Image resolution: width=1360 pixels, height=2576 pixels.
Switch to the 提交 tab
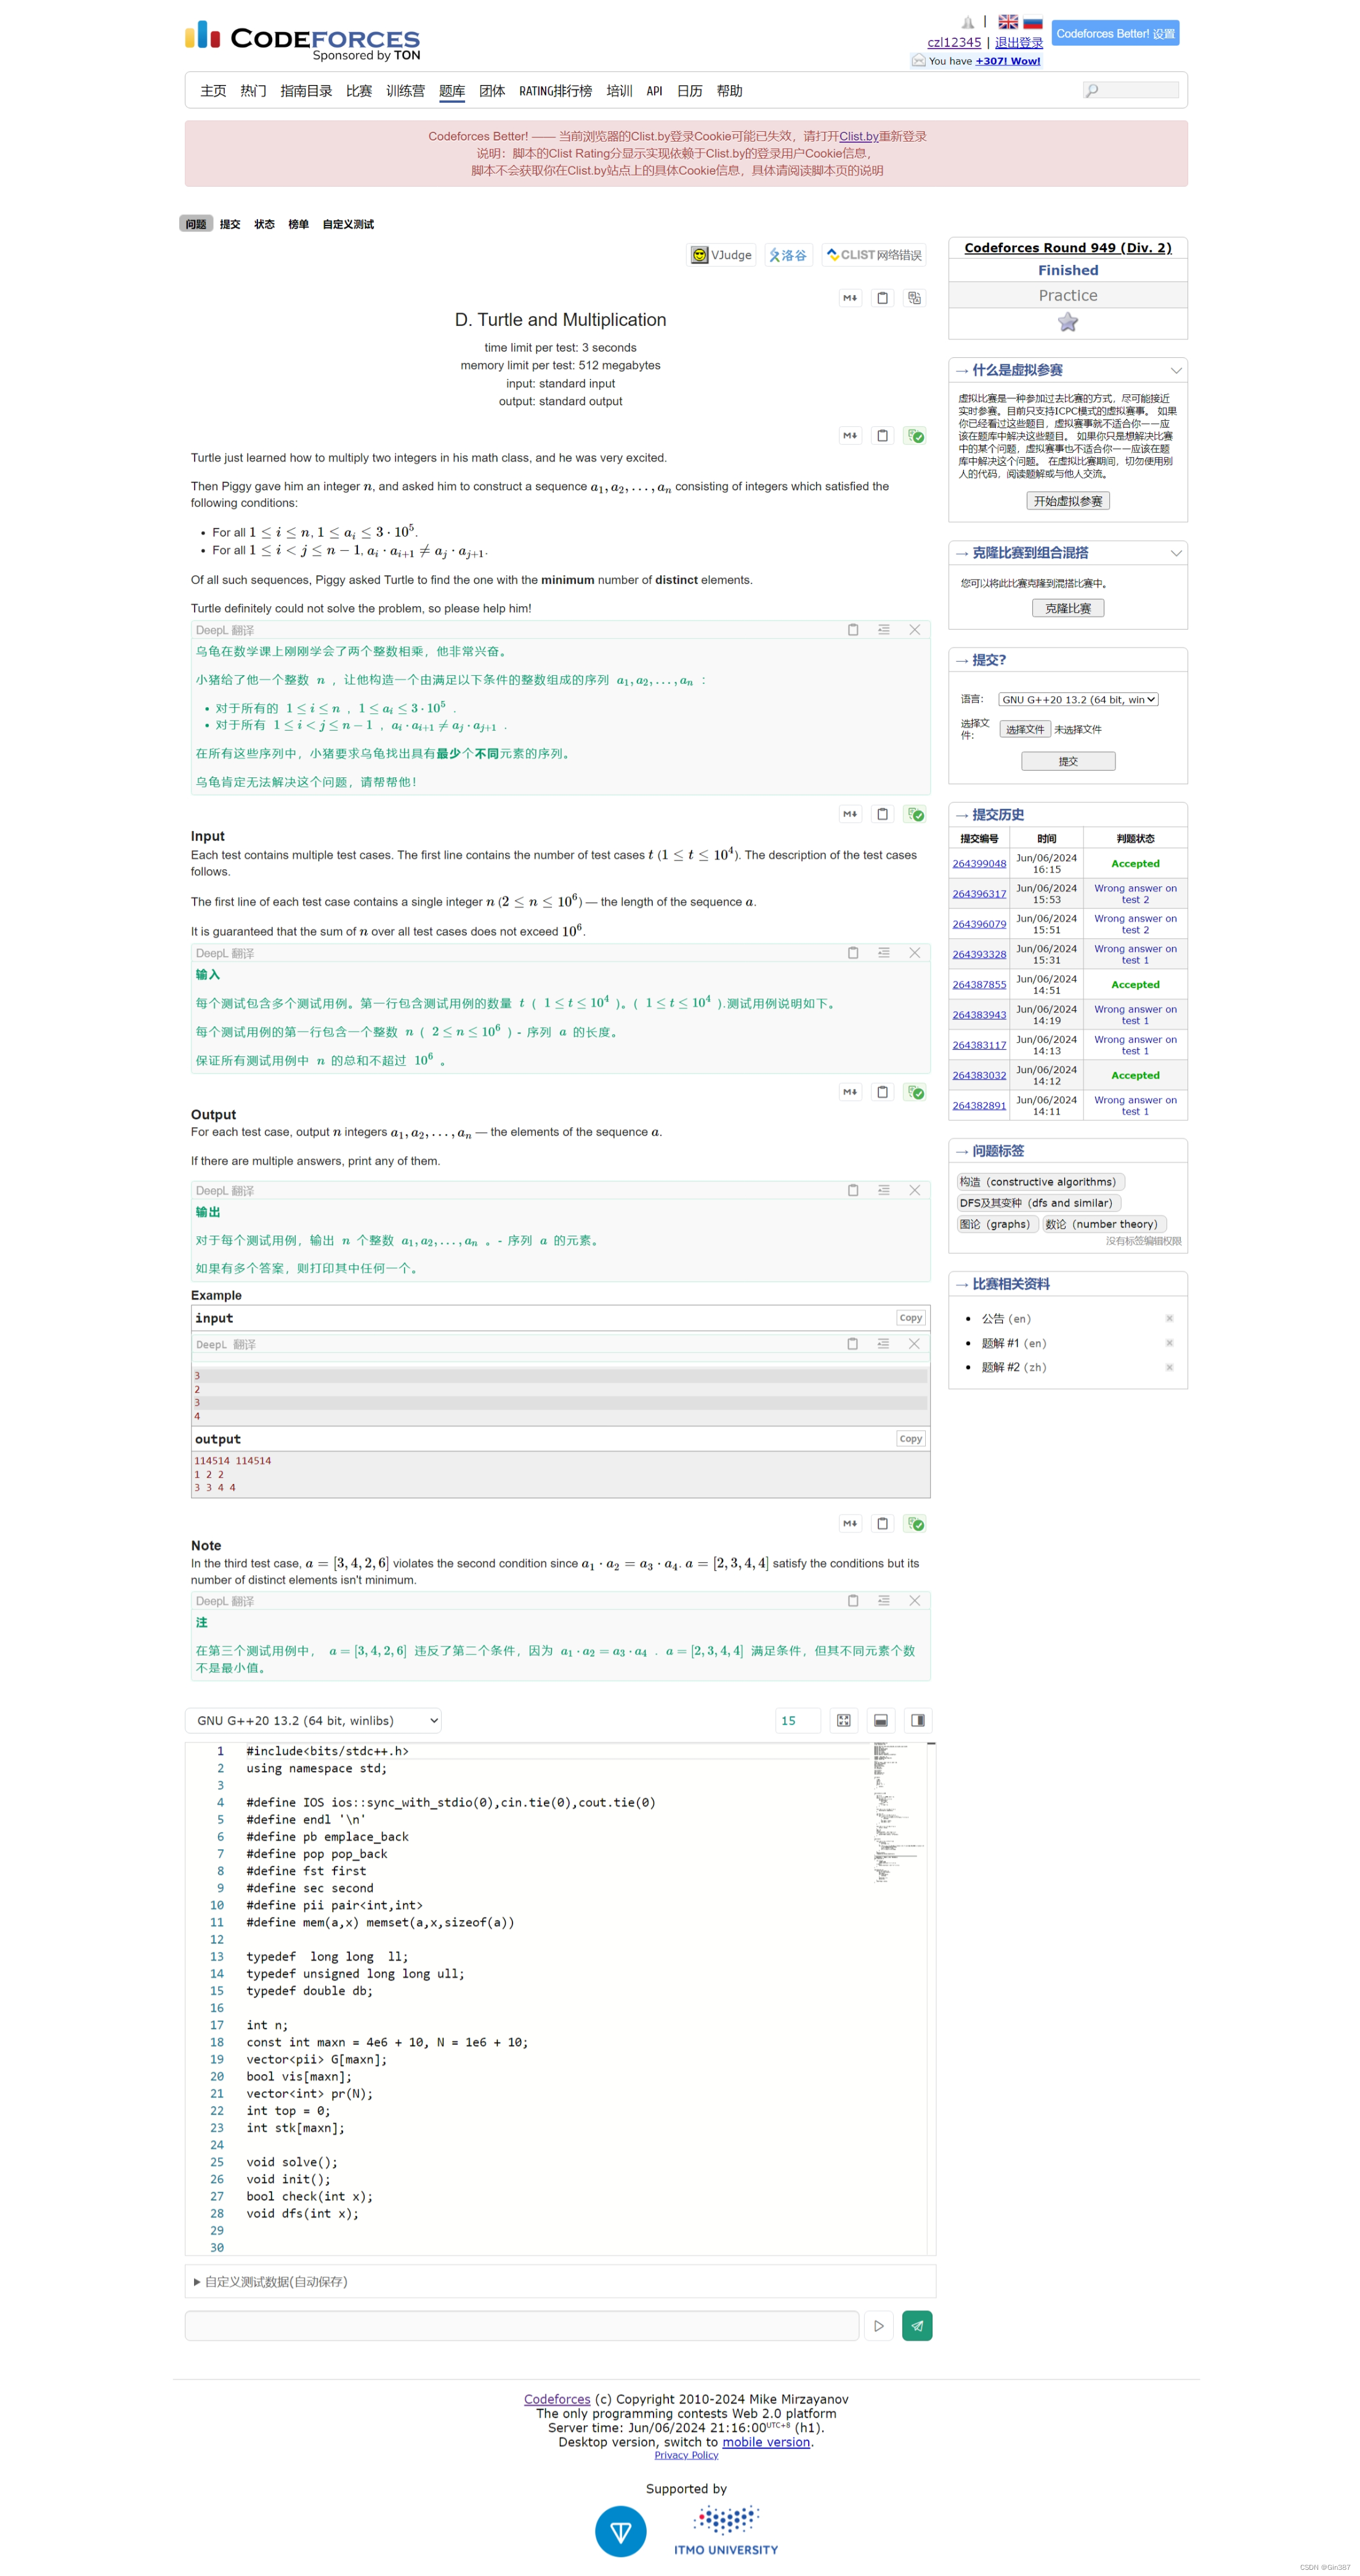point(229,224)
